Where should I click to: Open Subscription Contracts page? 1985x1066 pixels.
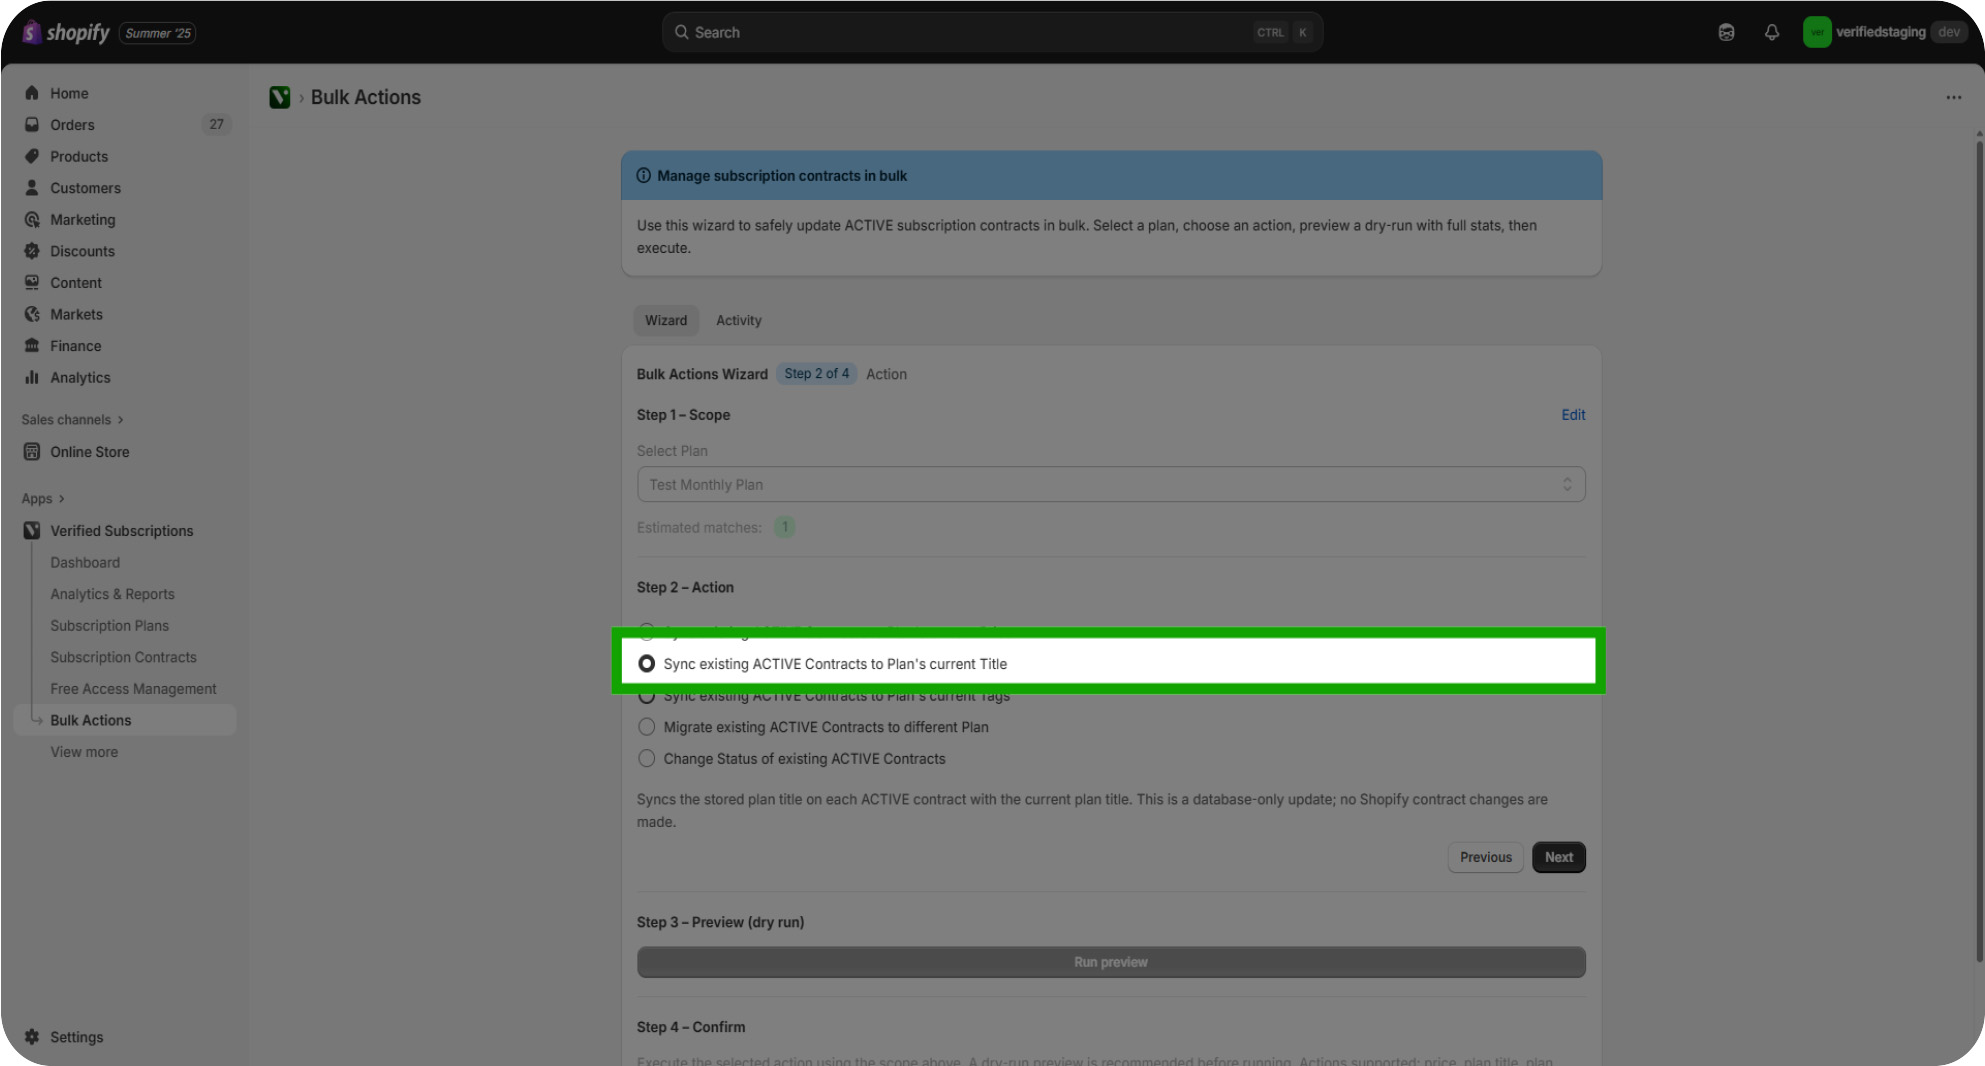point(124,657)
